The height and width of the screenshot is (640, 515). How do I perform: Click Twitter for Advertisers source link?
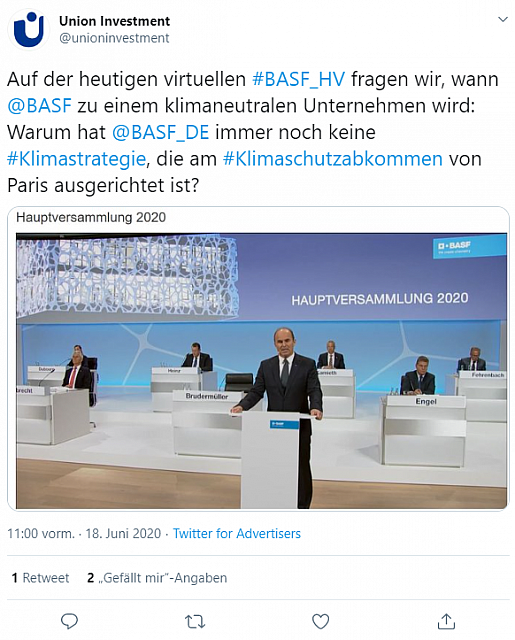pos(237,533)
